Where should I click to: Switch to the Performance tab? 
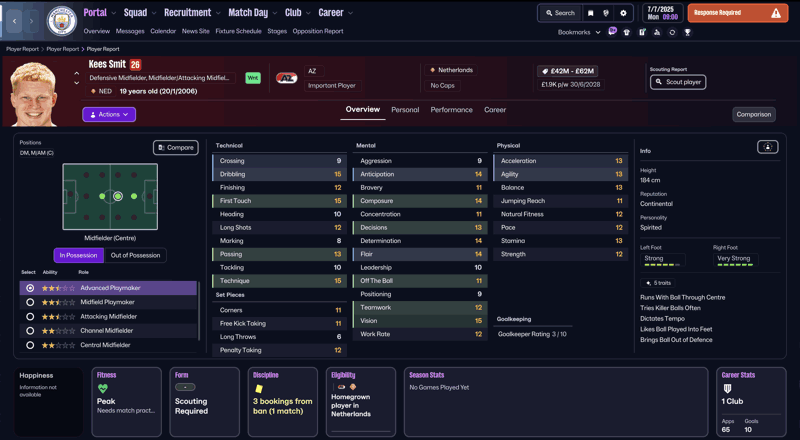click(452, 110)
